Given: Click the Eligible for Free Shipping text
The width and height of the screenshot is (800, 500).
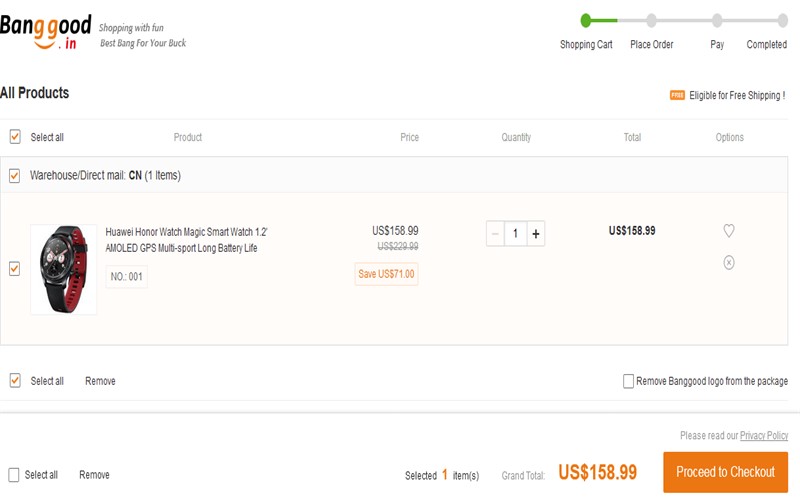Looking at the screenshot, I should [x=737, y=95].
